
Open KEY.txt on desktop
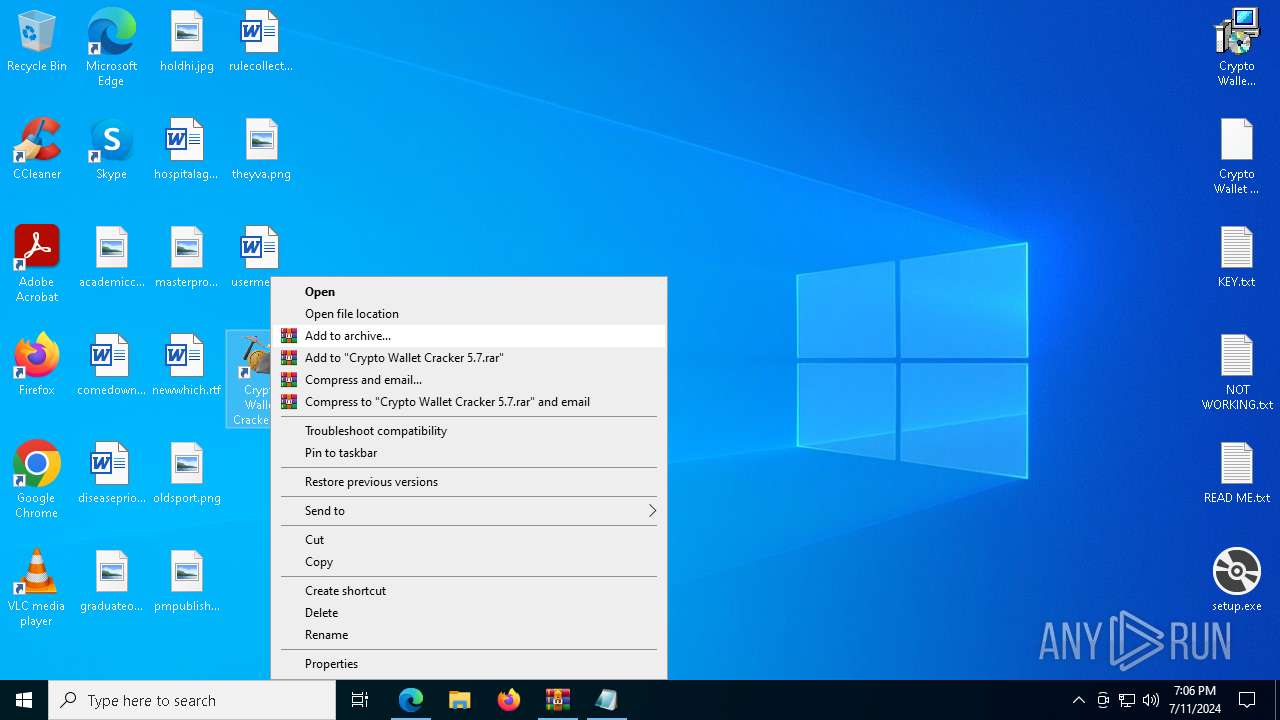click(x=1237, y=257)
